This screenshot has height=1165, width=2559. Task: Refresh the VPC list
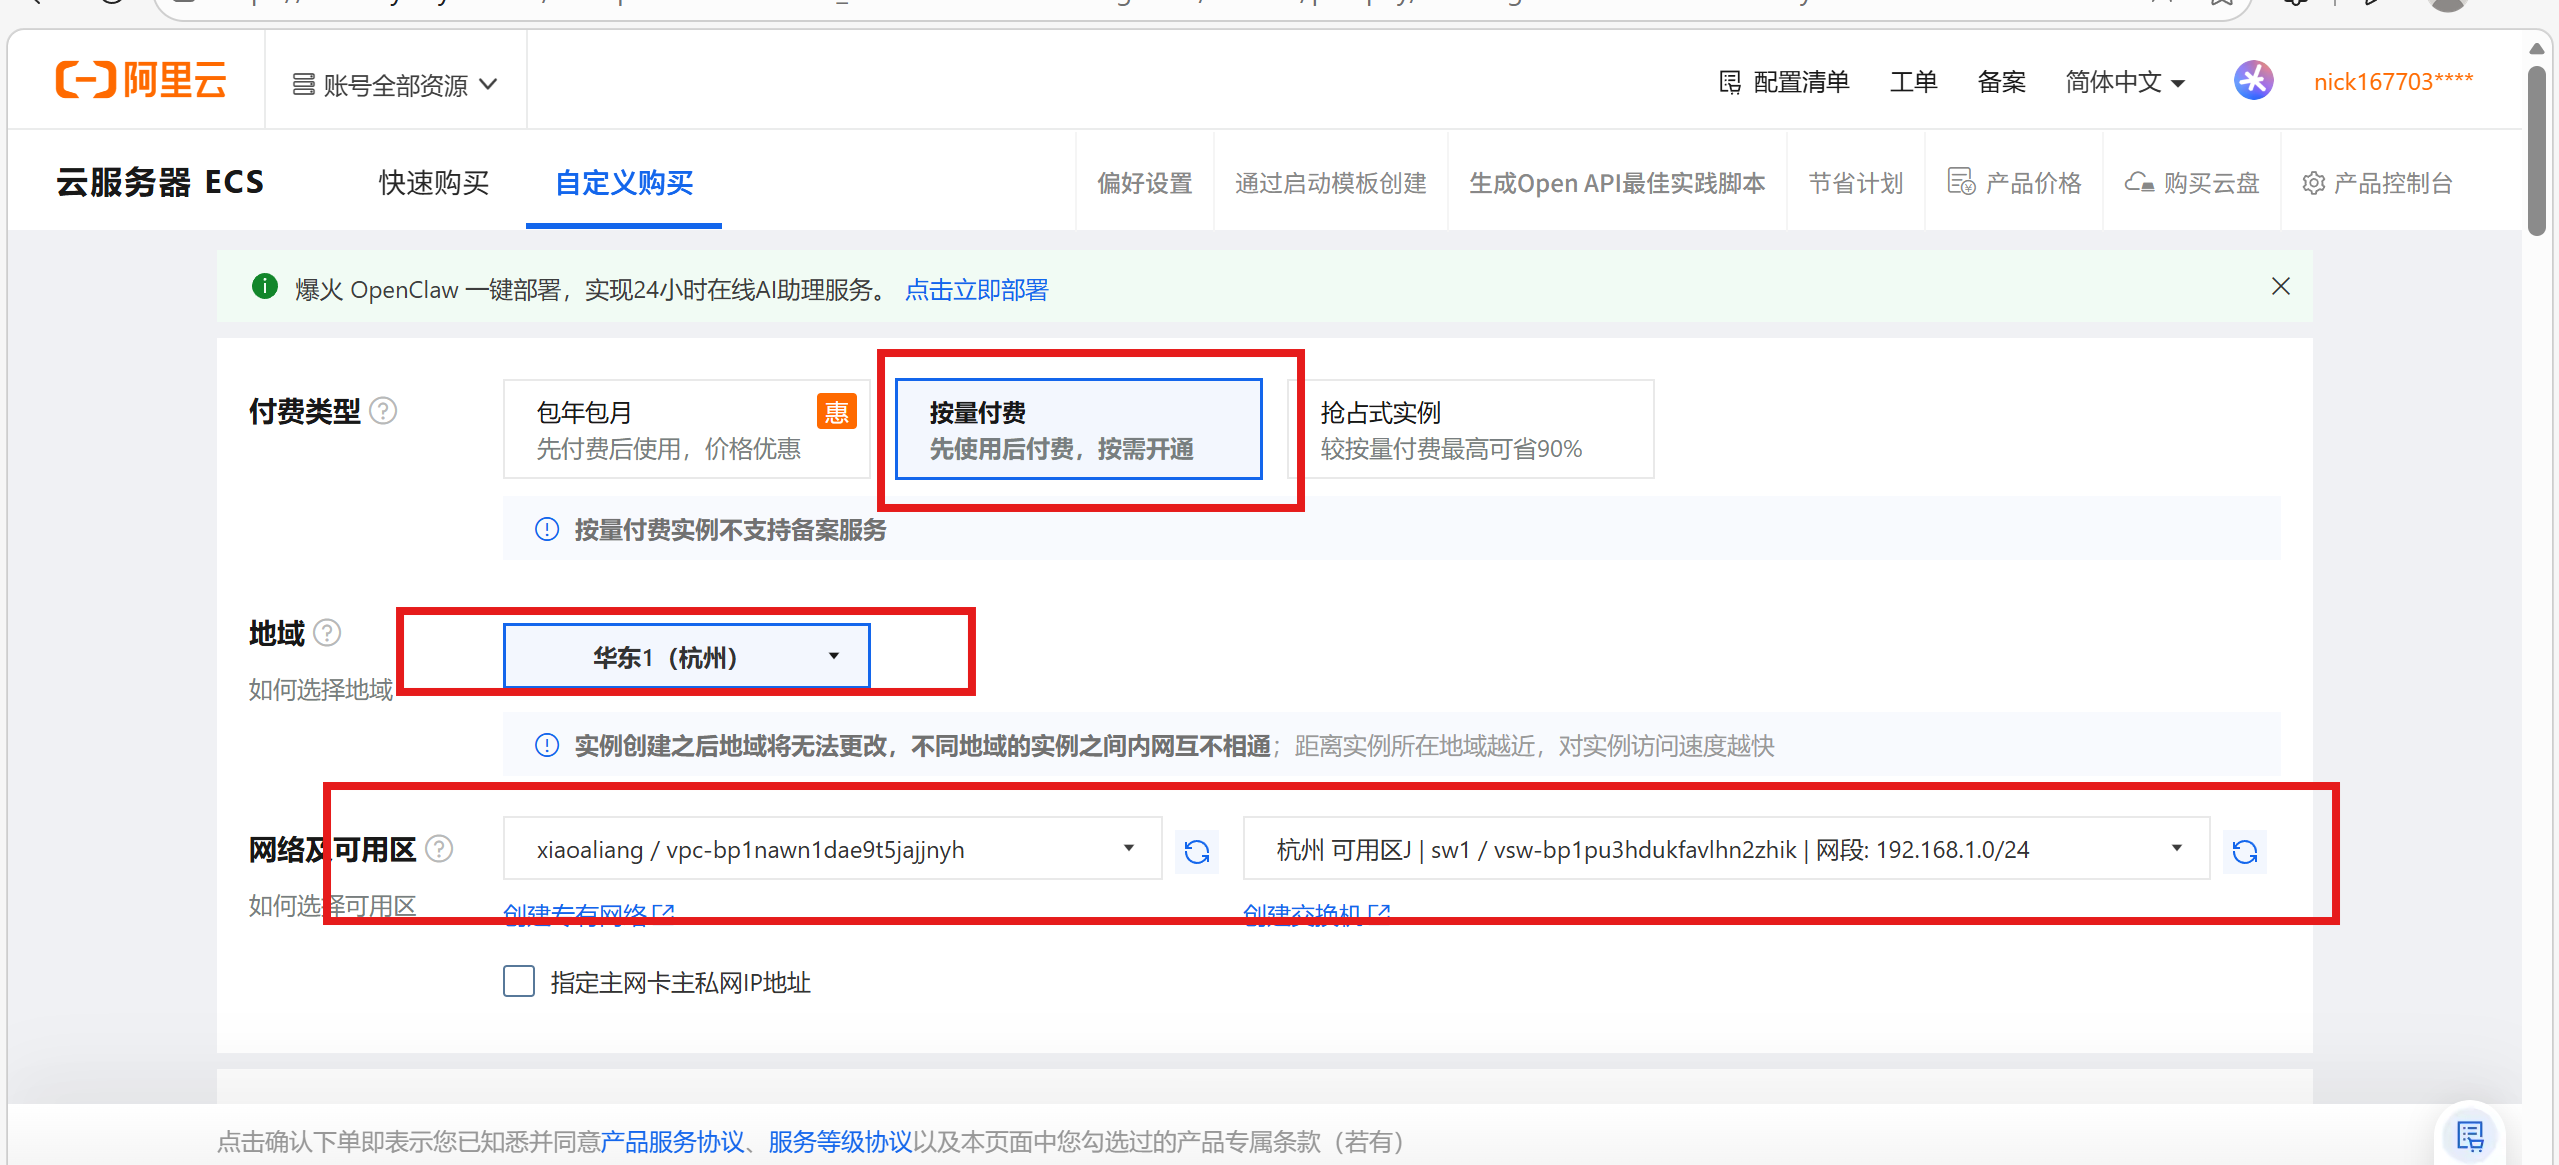click(1196, 851)
